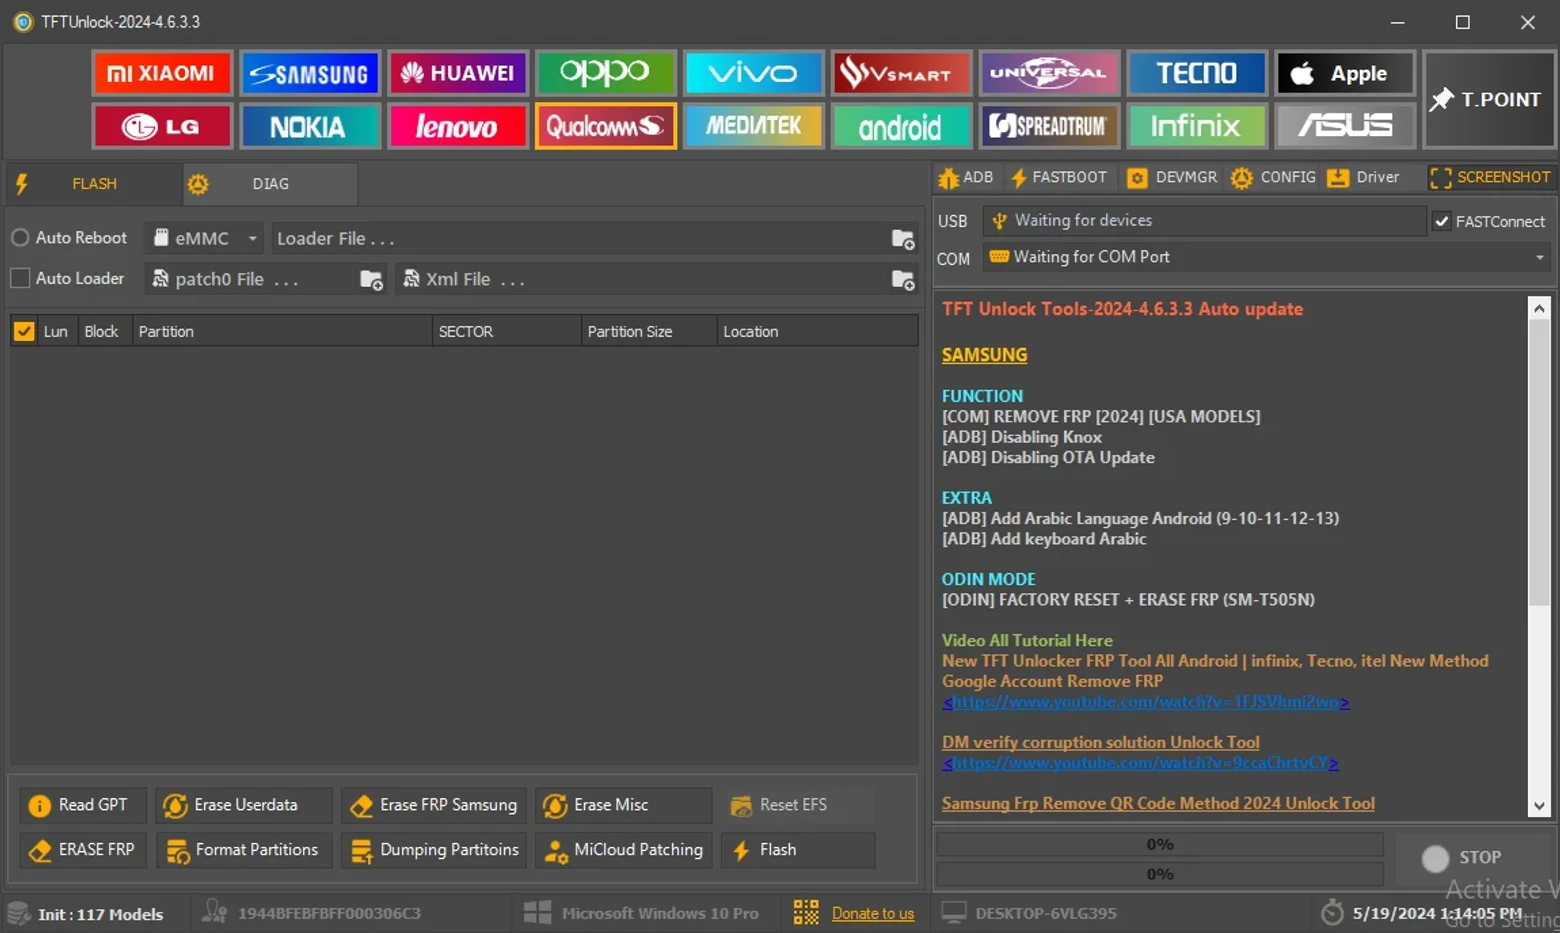Browse for patch0 File folder icon
1560x933 pixels.
point(371,280)
